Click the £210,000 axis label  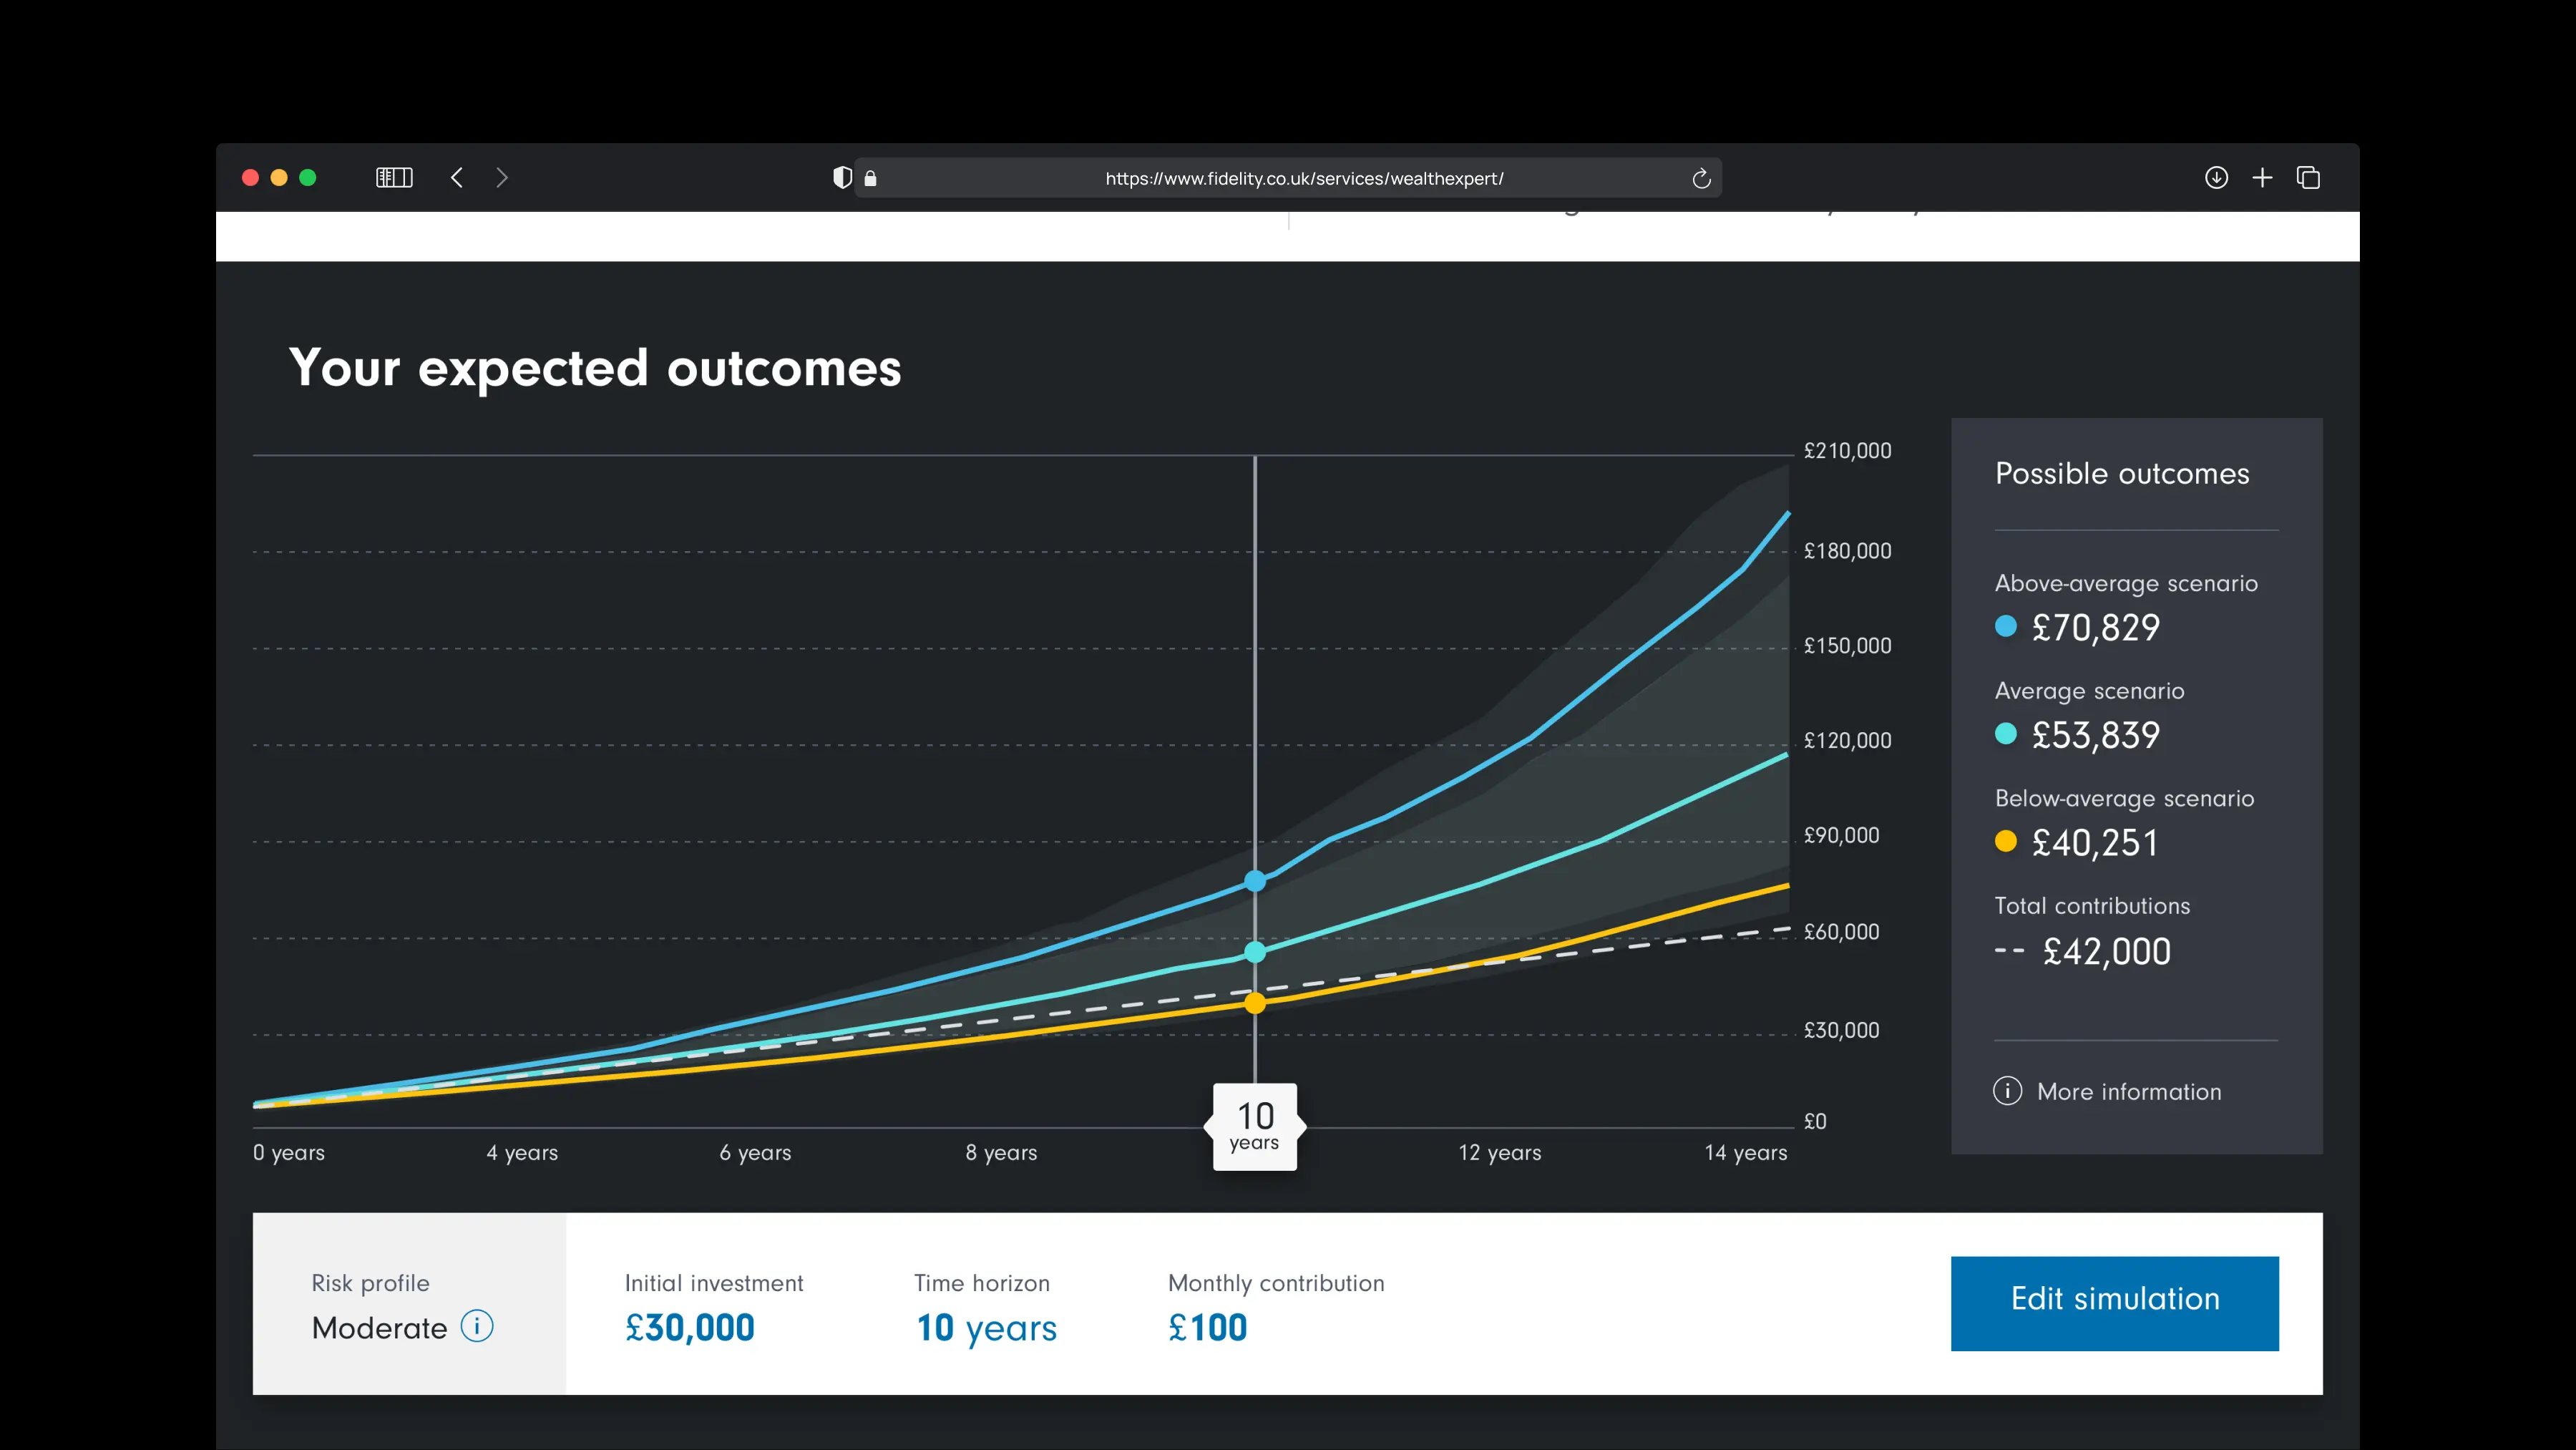[x=1847, y=451]
